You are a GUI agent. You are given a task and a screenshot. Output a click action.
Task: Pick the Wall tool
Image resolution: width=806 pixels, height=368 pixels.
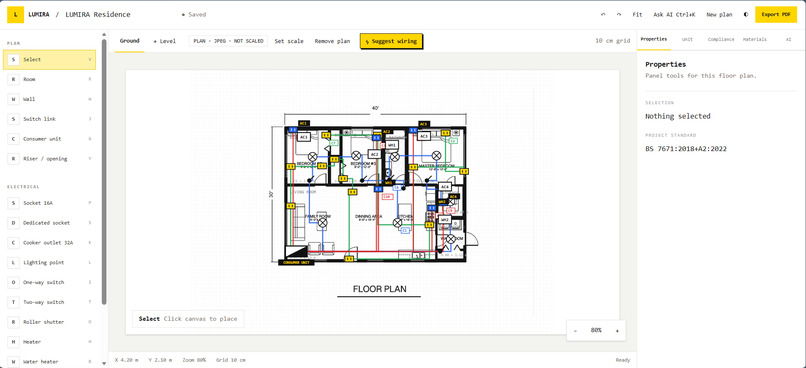pos(49,99)
